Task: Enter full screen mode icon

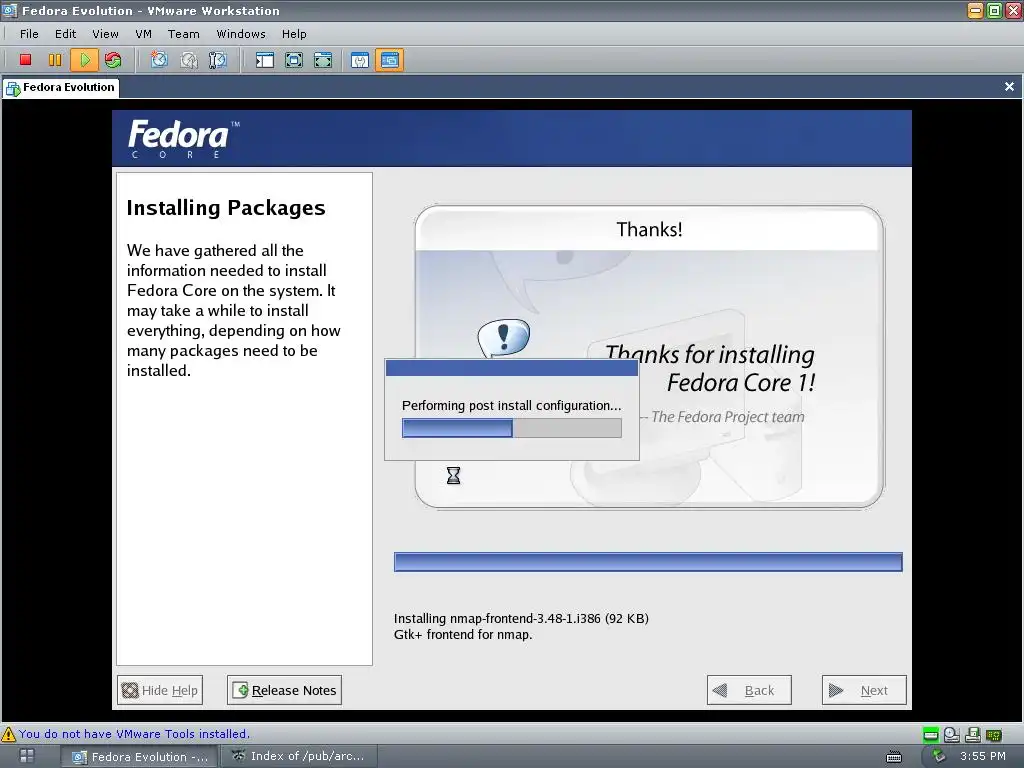Action: tap(323, 60)
